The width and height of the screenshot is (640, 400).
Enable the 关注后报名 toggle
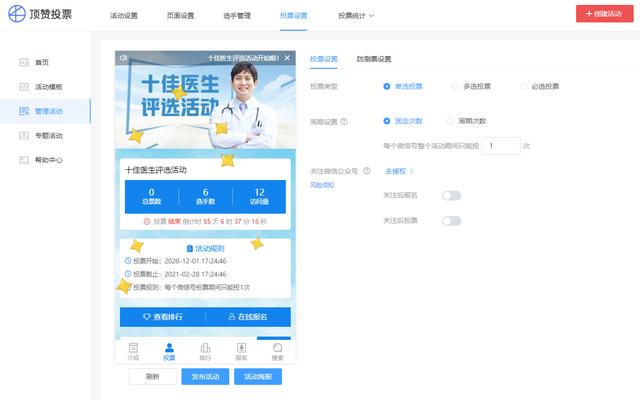[x=451, y=196]
